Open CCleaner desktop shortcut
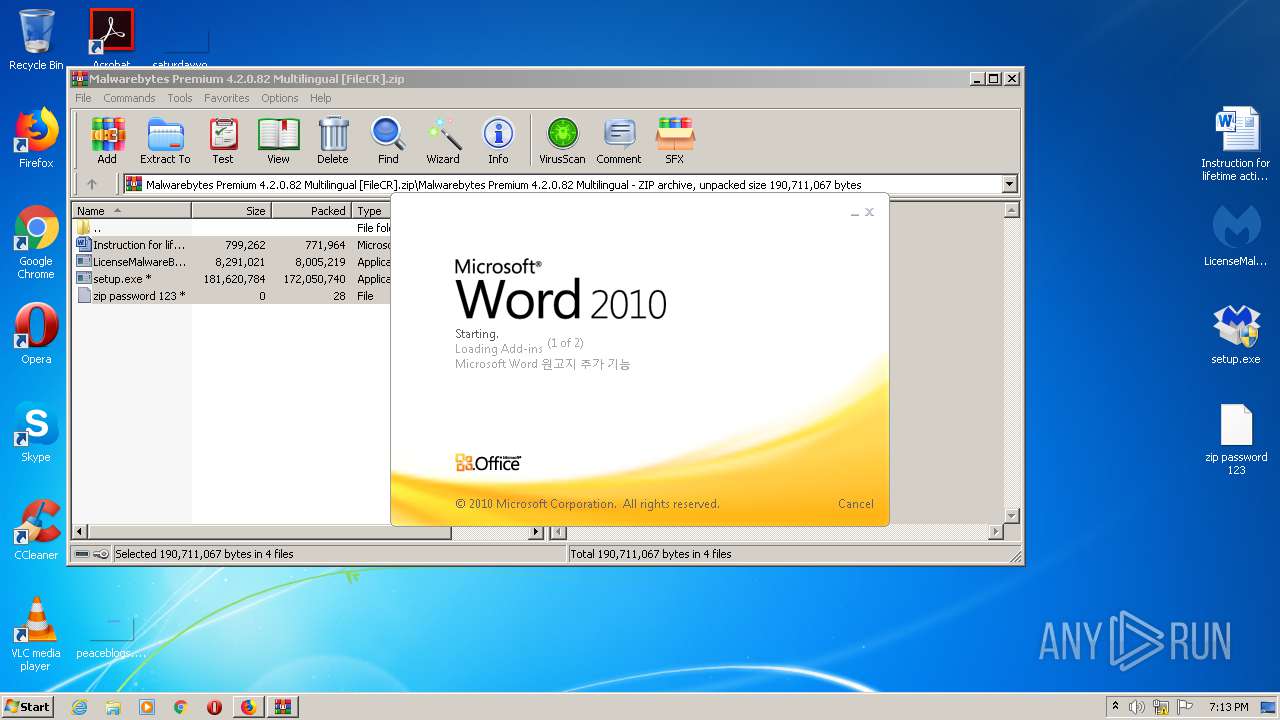Viewport: 1280px width, 720px height. pyautogui.click(x=36, y=530)
